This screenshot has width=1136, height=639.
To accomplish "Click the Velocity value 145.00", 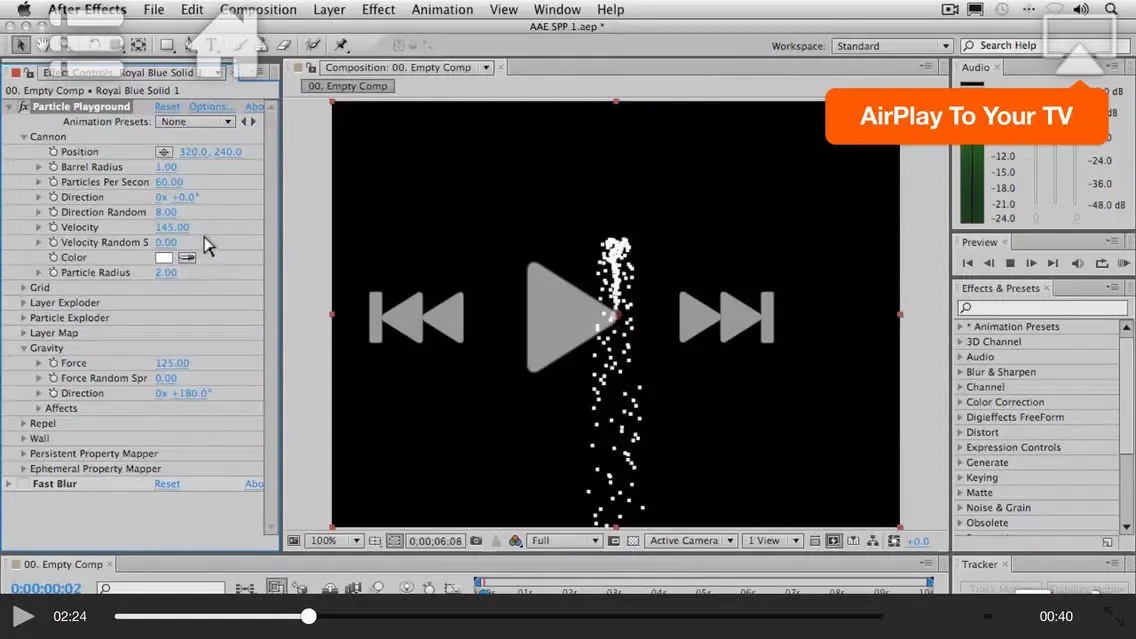I will pos(172,227).
